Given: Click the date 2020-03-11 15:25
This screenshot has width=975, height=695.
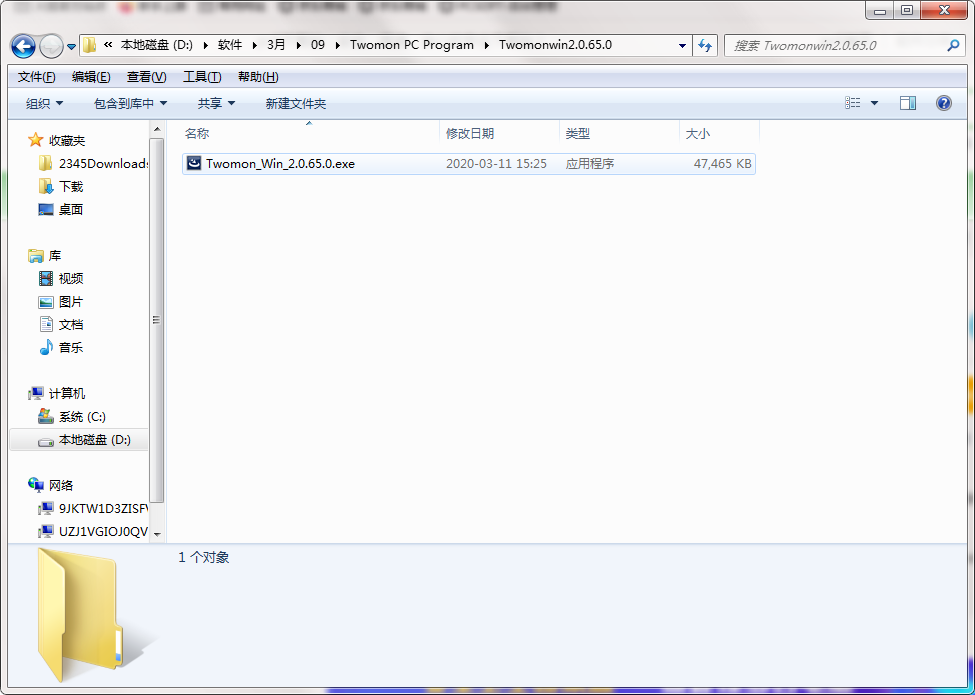Looking at the screenshot, I should click(x=496, y=164).
